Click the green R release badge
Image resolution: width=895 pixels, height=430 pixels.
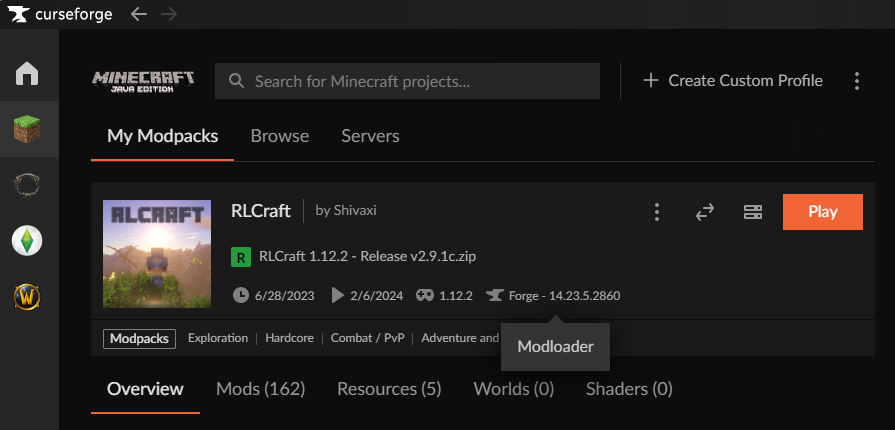click(241, 257)
